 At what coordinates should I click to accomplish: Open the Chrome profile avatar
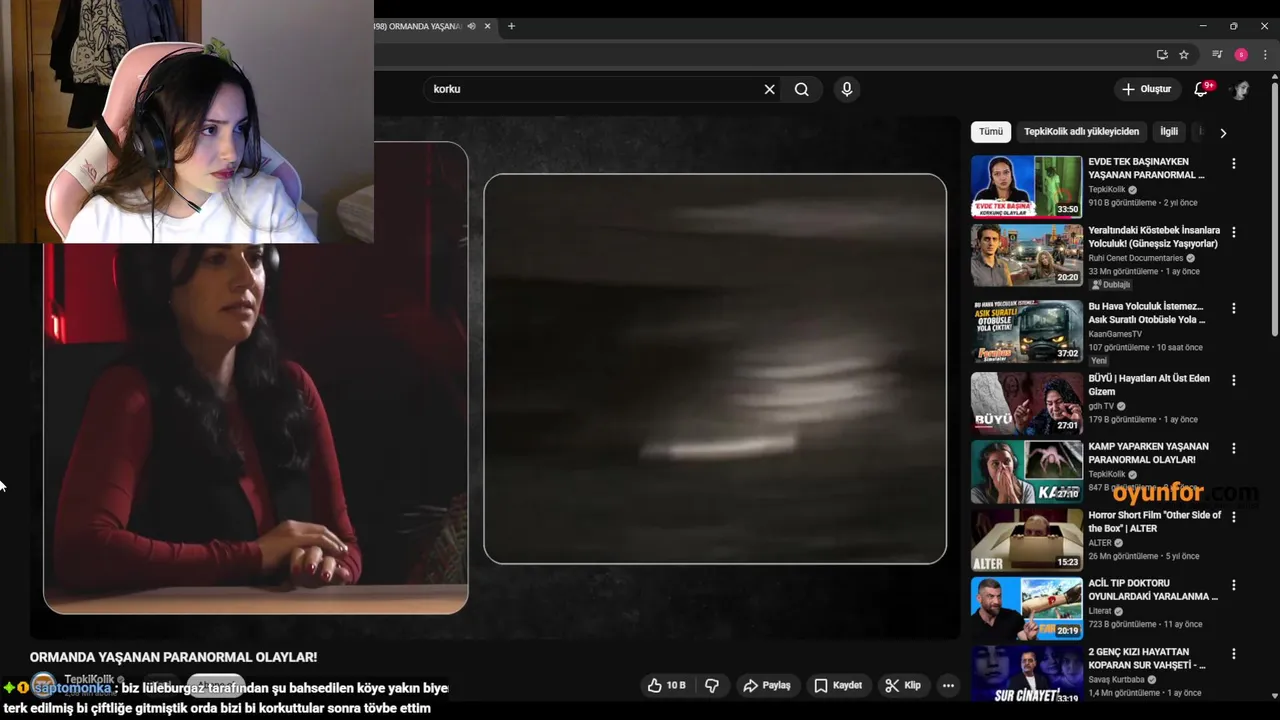[x=1241, y=55]
